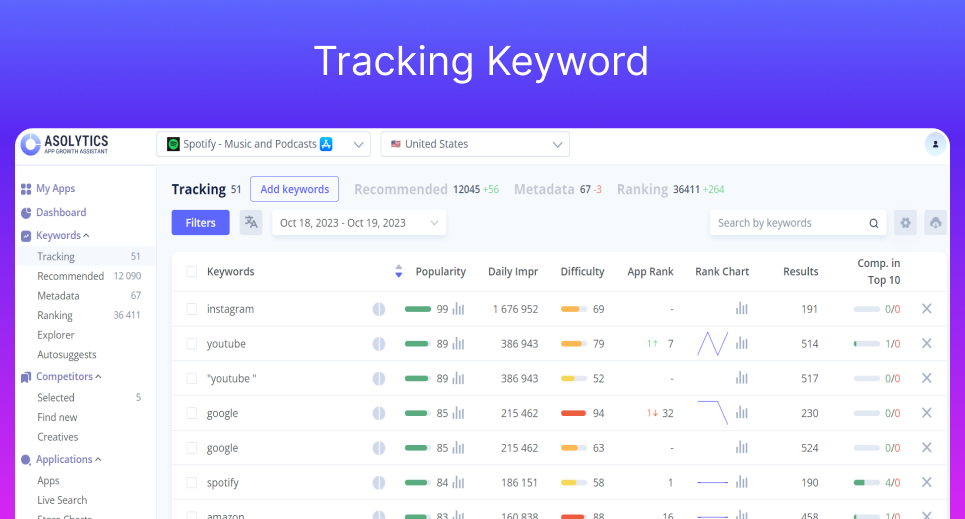965x519 pixels.
Task: Open rank chart bars for instagram
Action: [x=742, y=308]
